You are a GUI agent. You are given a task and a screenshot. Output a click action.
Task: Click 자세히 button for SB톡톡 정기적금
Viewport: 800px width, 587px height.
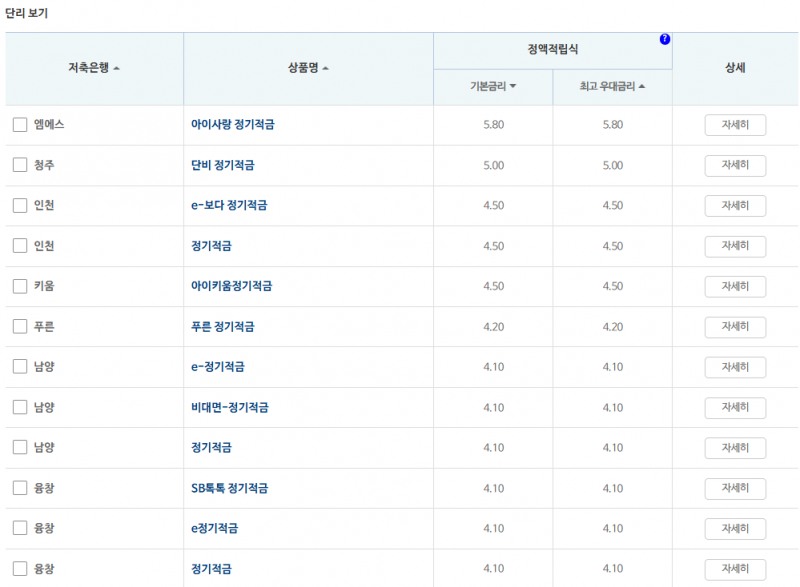coord(735,488)
